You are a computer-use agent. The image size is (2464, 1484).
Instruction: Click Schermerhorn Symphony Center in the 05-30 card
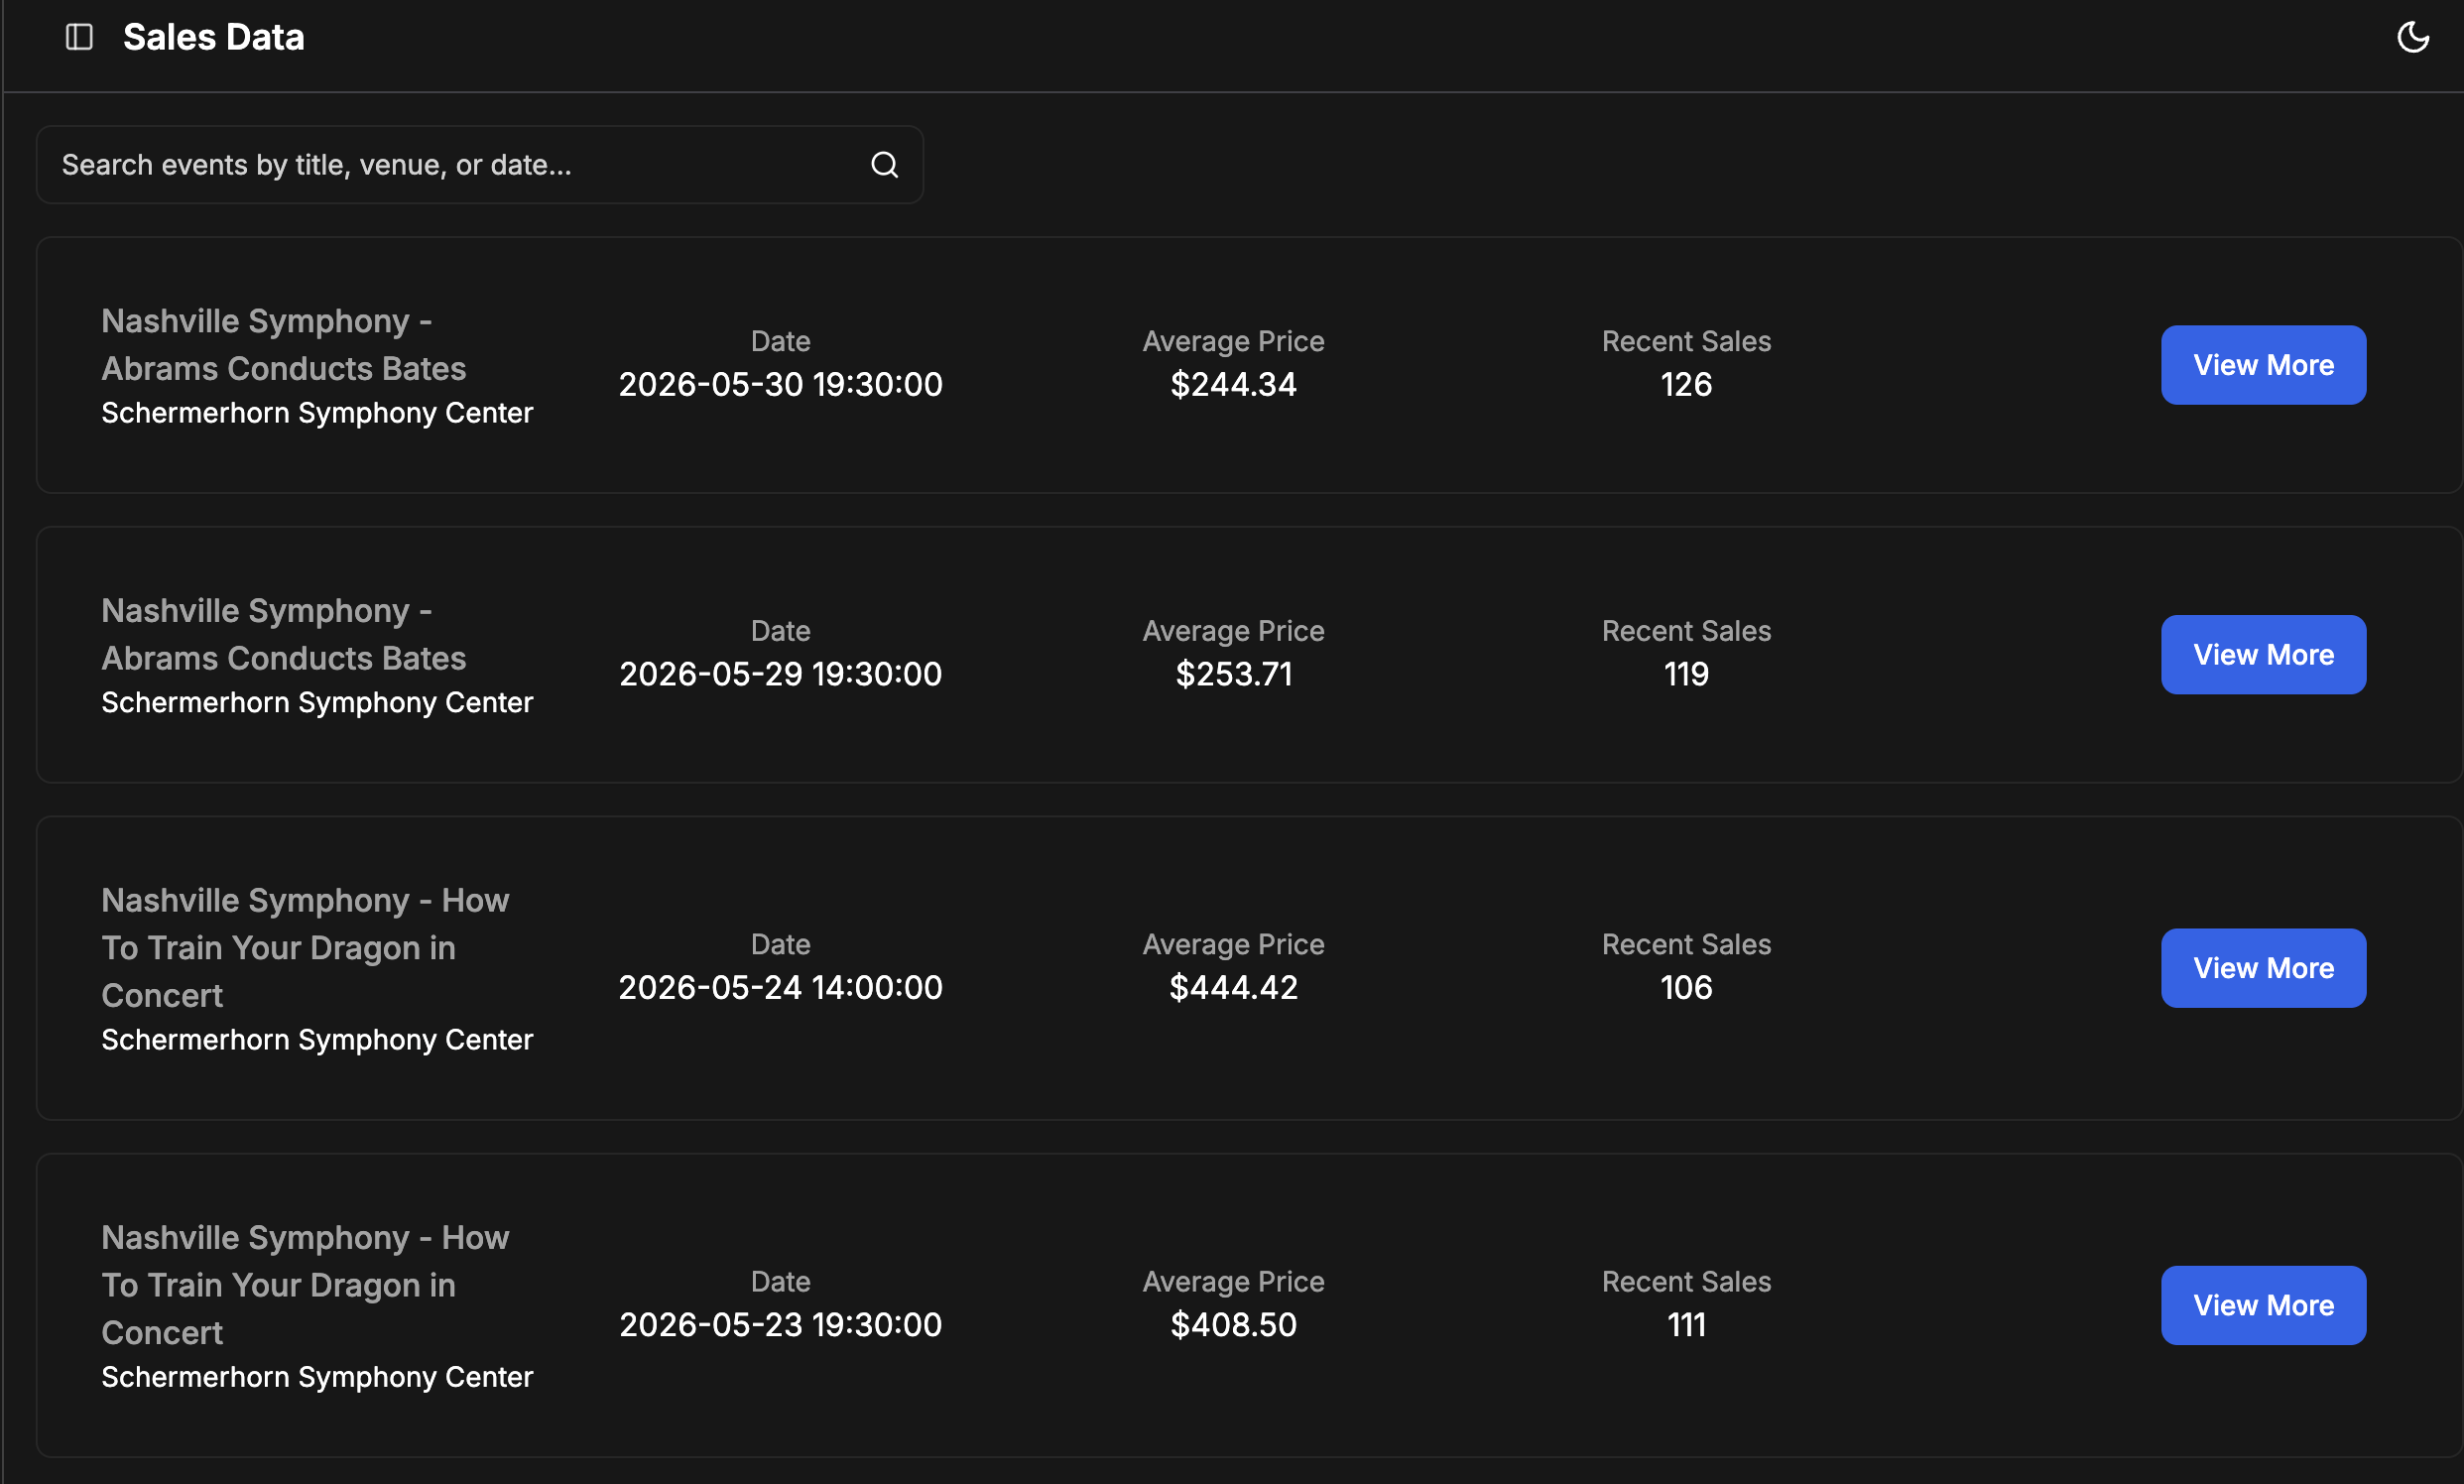pos(317,413)
